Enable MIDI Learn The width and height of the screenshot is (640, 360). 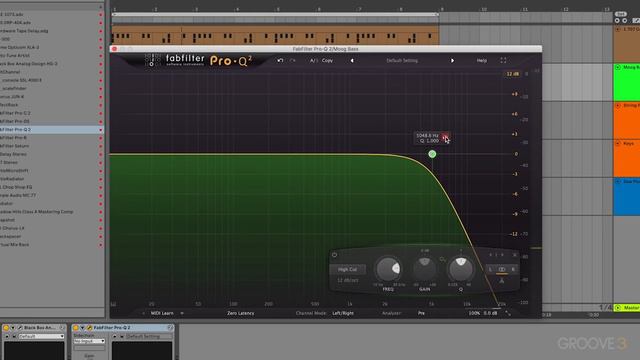[x=162, y=313]
